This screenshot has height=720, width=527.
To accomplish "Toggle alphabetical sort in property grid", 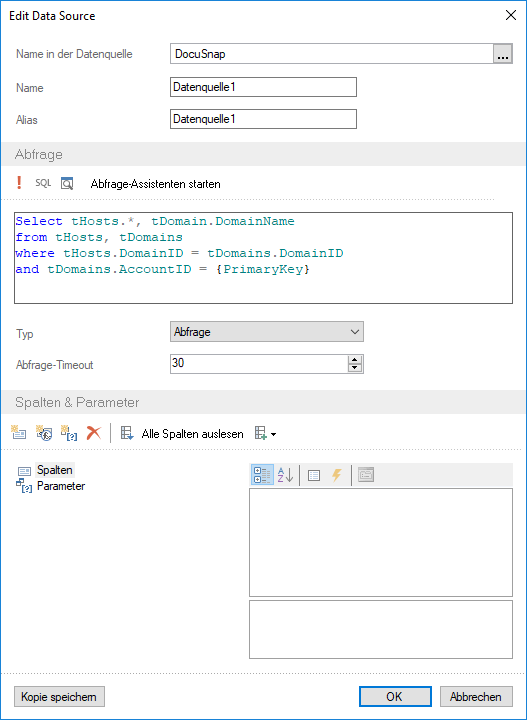I will (x=285, y=475).
